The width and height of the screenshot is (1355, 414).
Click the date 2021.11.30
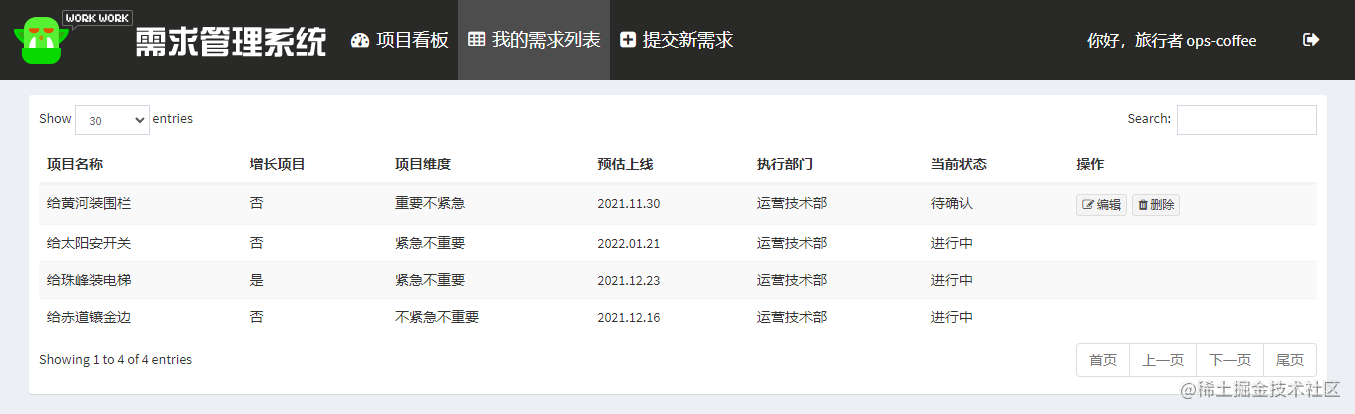pos(629,204)
